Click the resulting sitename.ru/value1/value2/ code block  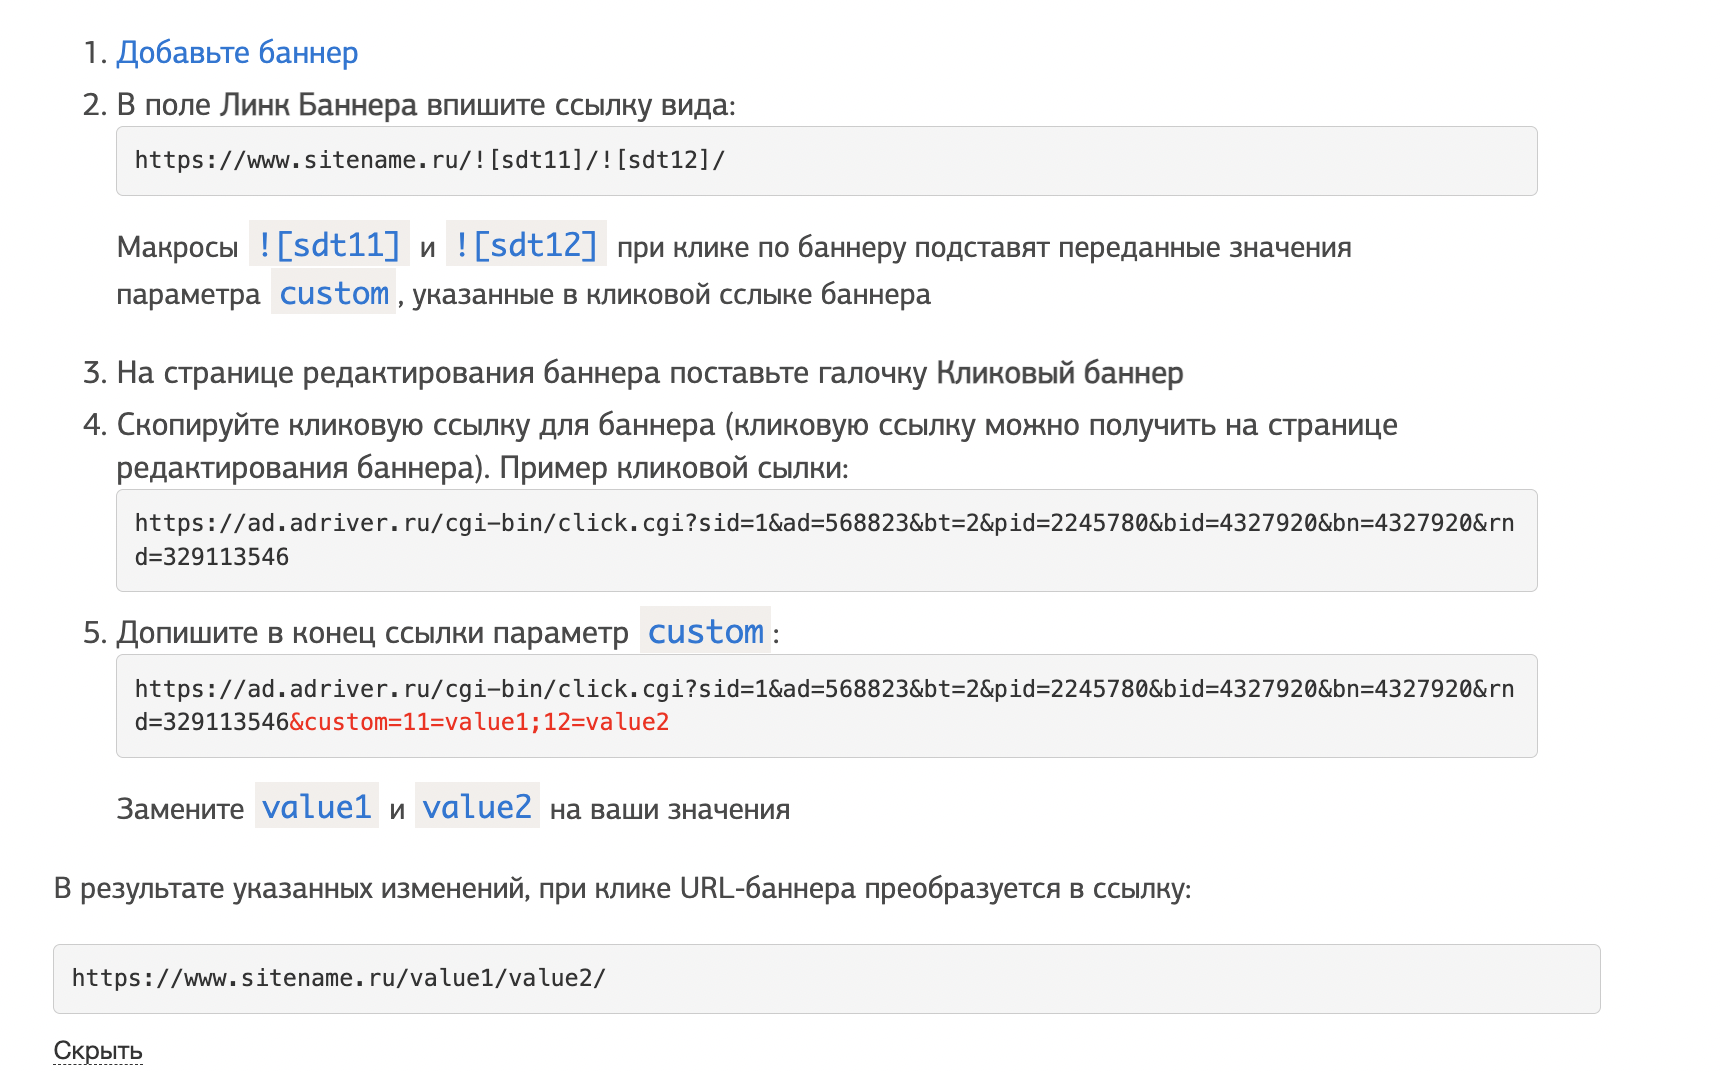825,978
